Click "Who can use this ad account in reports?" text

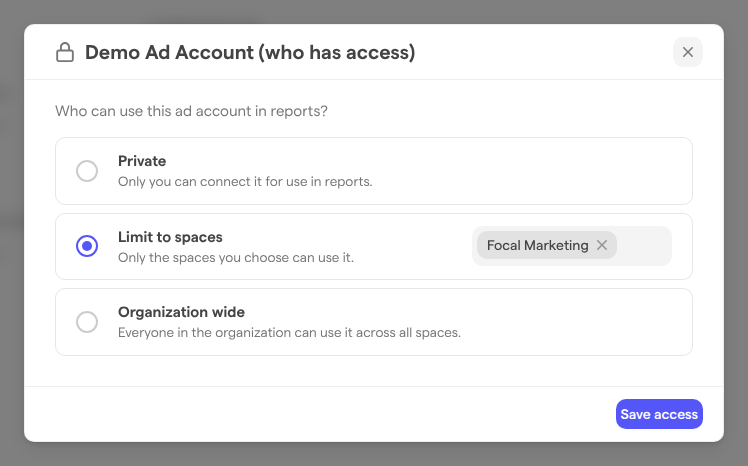click(191, 111)
